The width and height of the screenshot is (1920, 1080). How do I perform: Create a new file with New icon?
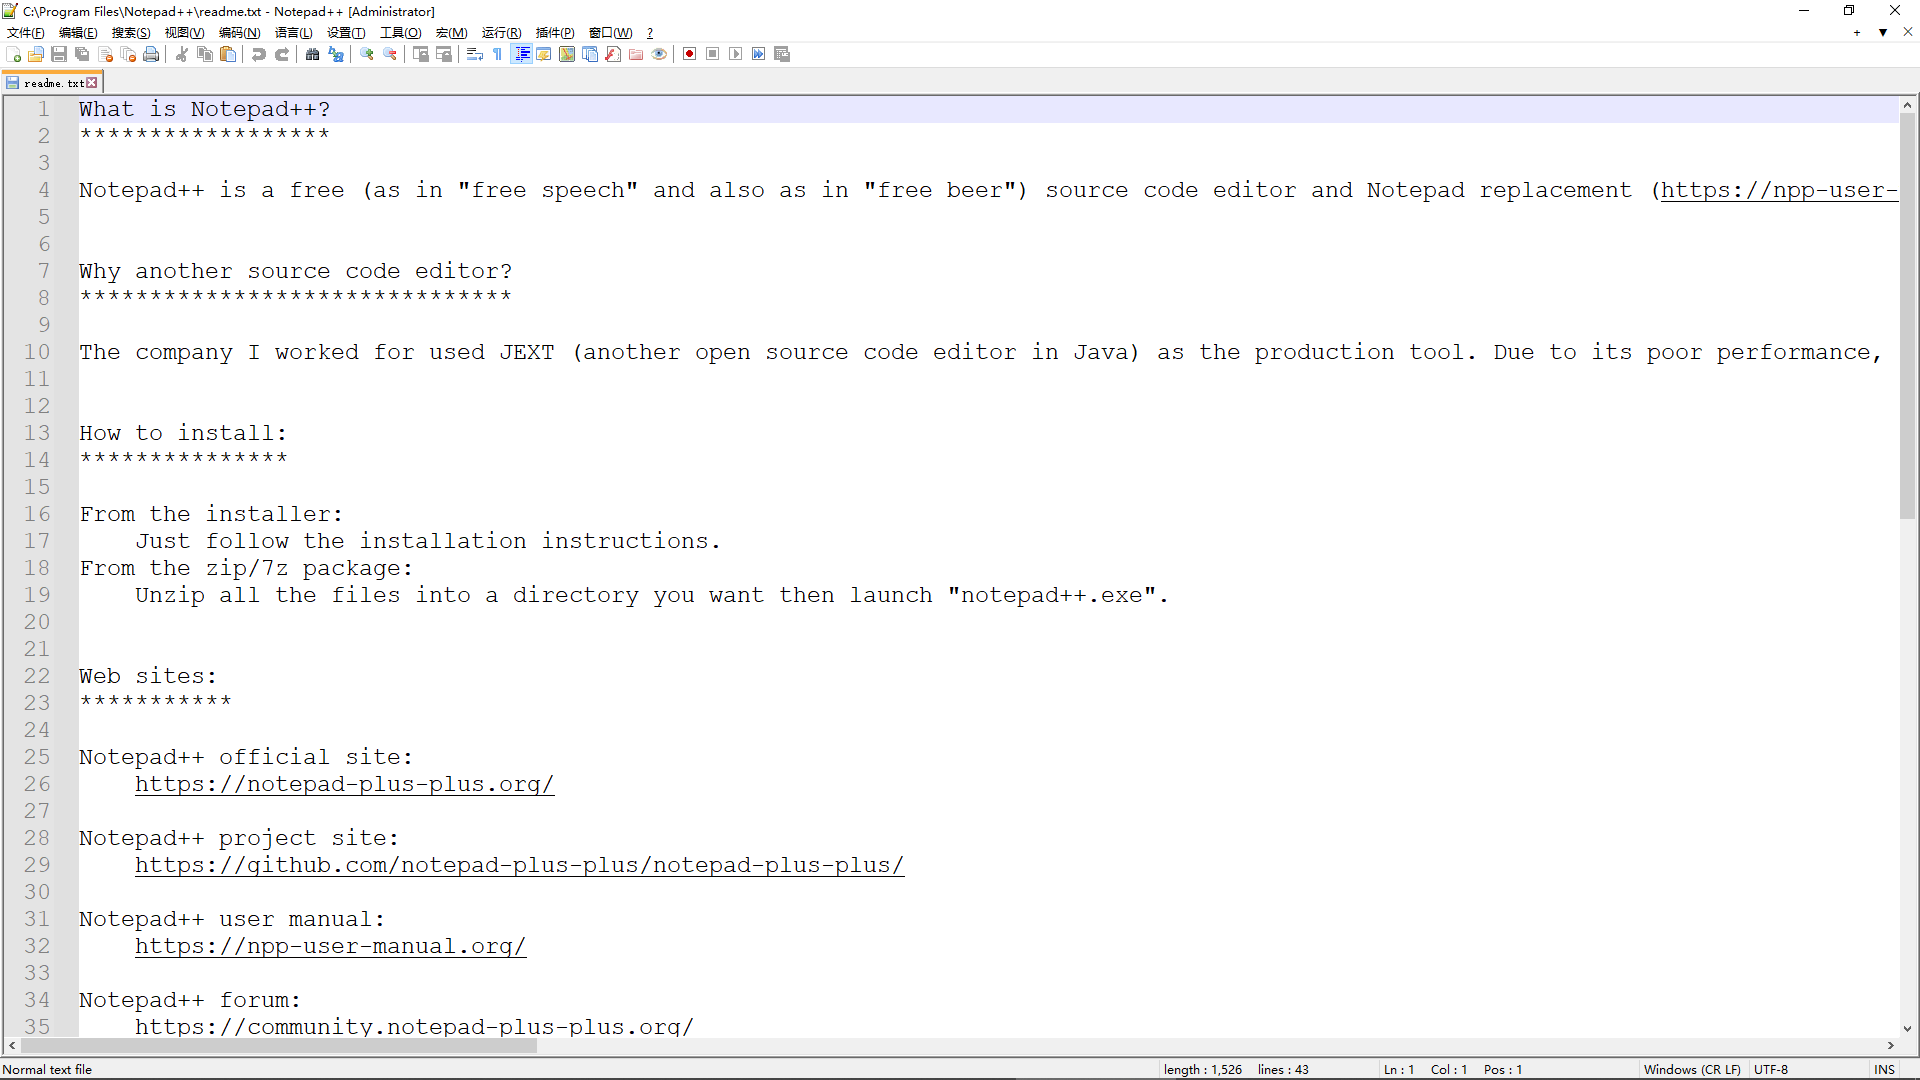pos(14,54)
